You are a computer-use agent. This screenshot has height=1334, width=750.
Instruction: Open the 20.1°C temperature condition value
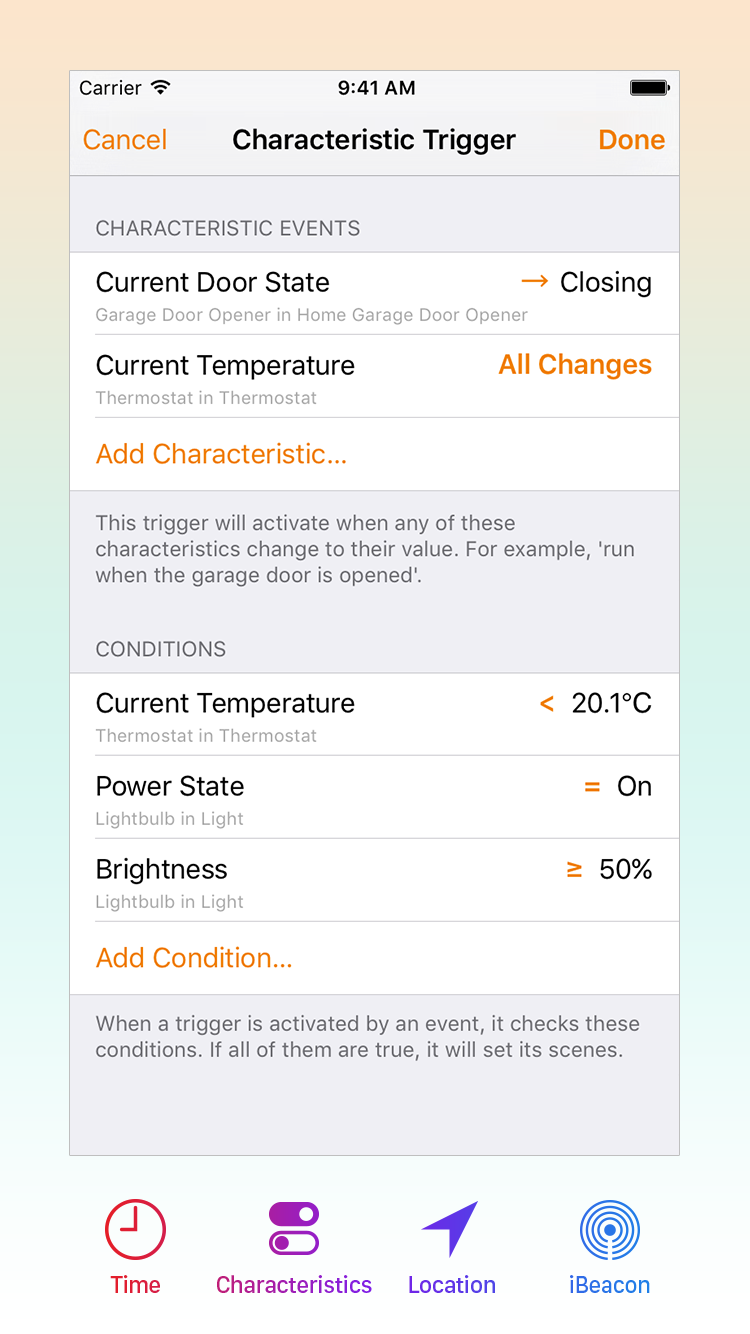pyautogui.click(x=611, y=704)
